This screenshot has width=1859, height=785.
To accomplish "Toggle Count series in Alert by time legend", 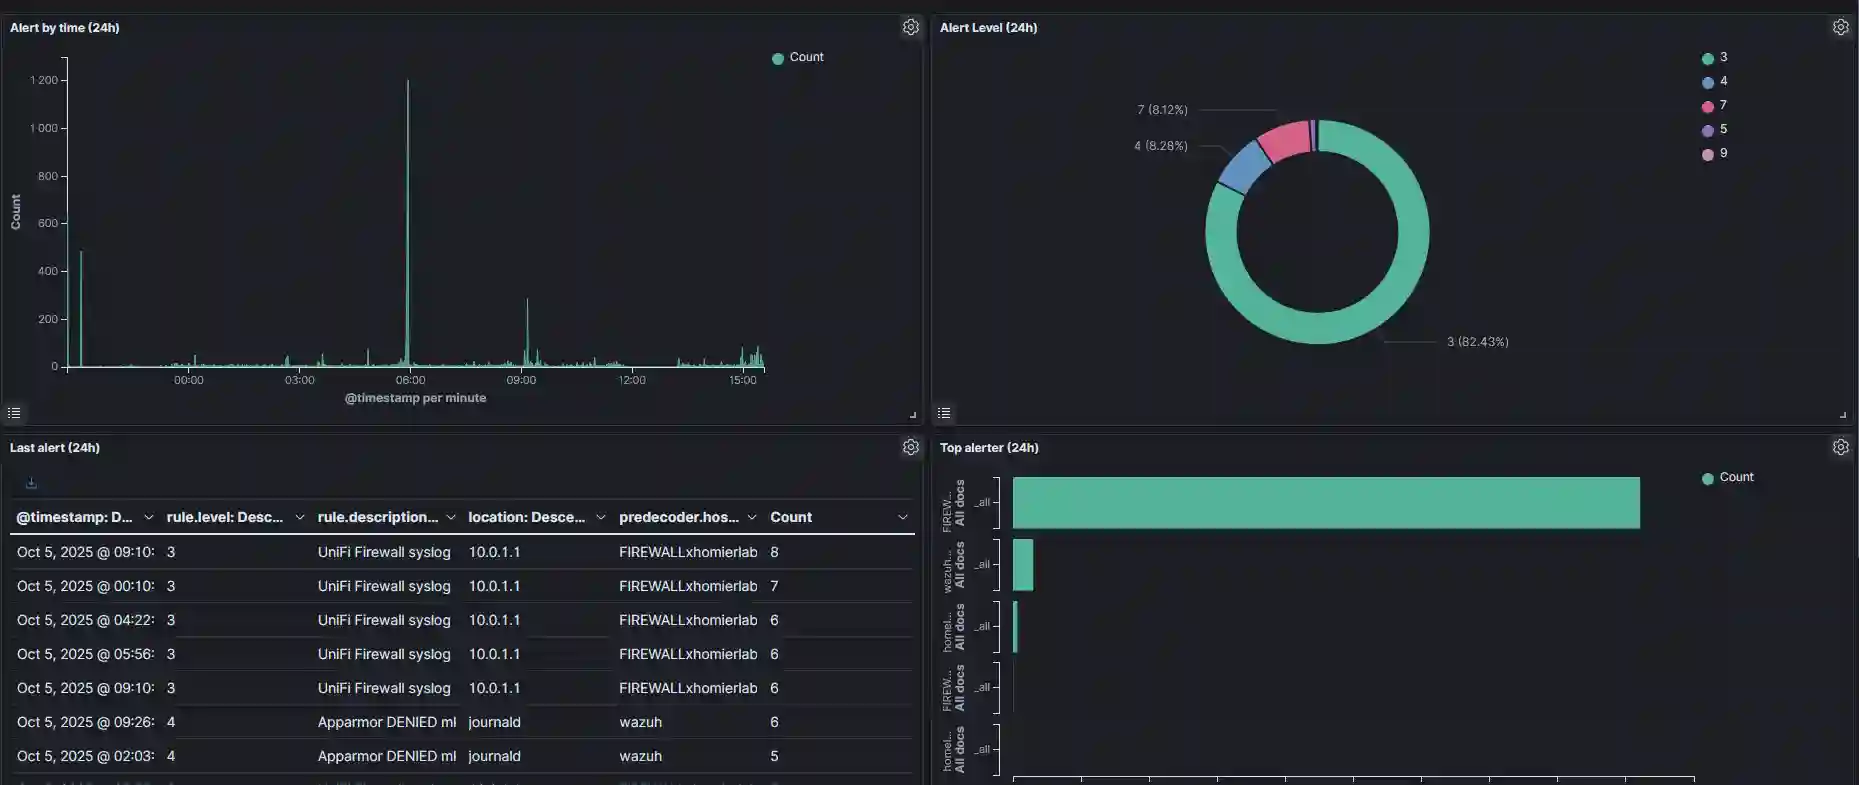I will point(798,57).
